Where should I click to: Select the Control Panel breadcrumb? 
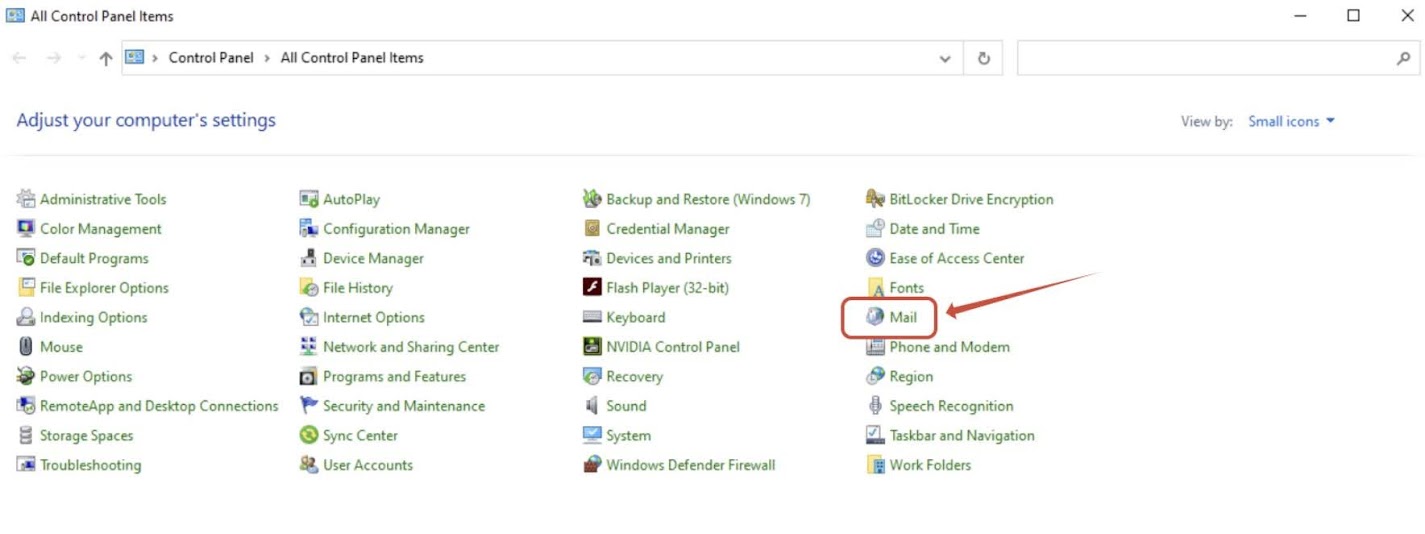pyautogui.click(x=211, y=58)
